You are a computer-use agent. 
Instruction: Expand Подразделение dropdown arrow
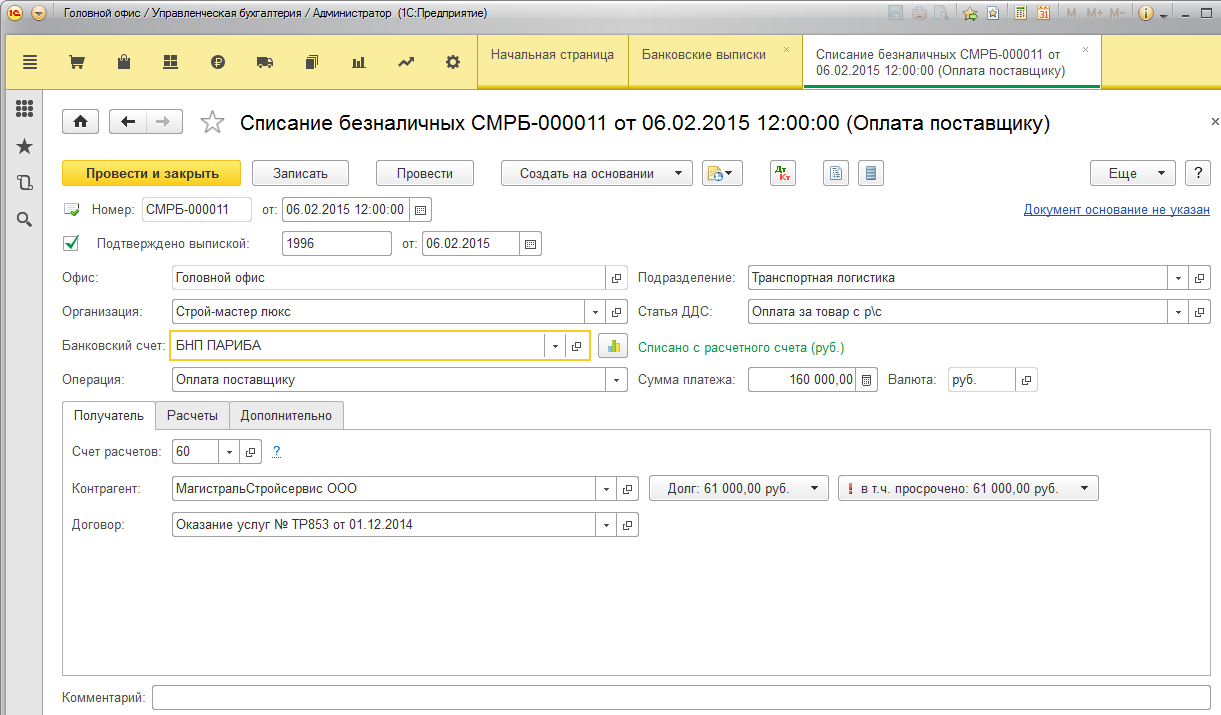tap(1179, 278)
